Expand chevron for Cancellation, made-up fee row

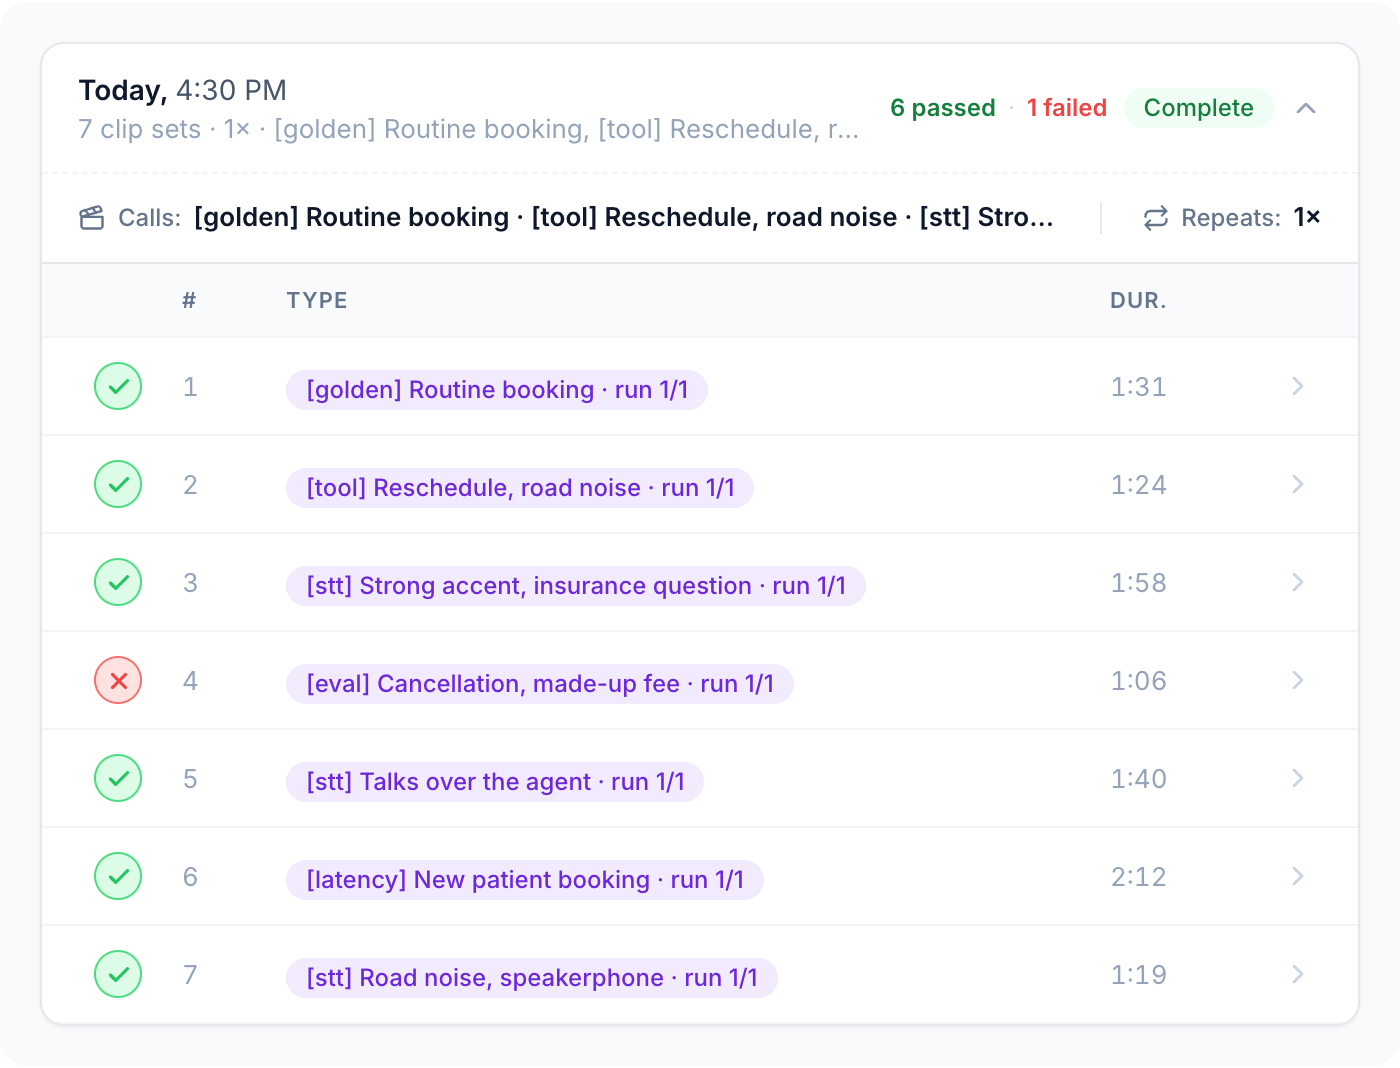1298,680
